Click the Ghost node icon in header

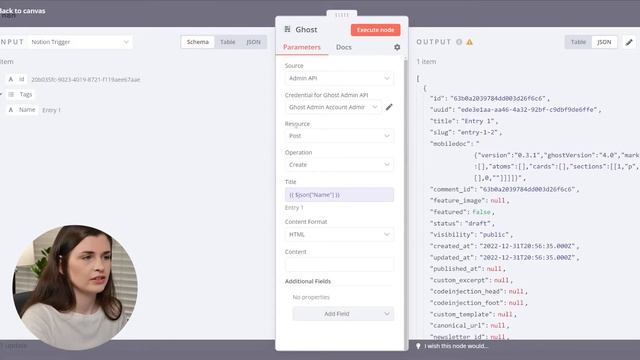pyautogui.click(x=287, y=29)
